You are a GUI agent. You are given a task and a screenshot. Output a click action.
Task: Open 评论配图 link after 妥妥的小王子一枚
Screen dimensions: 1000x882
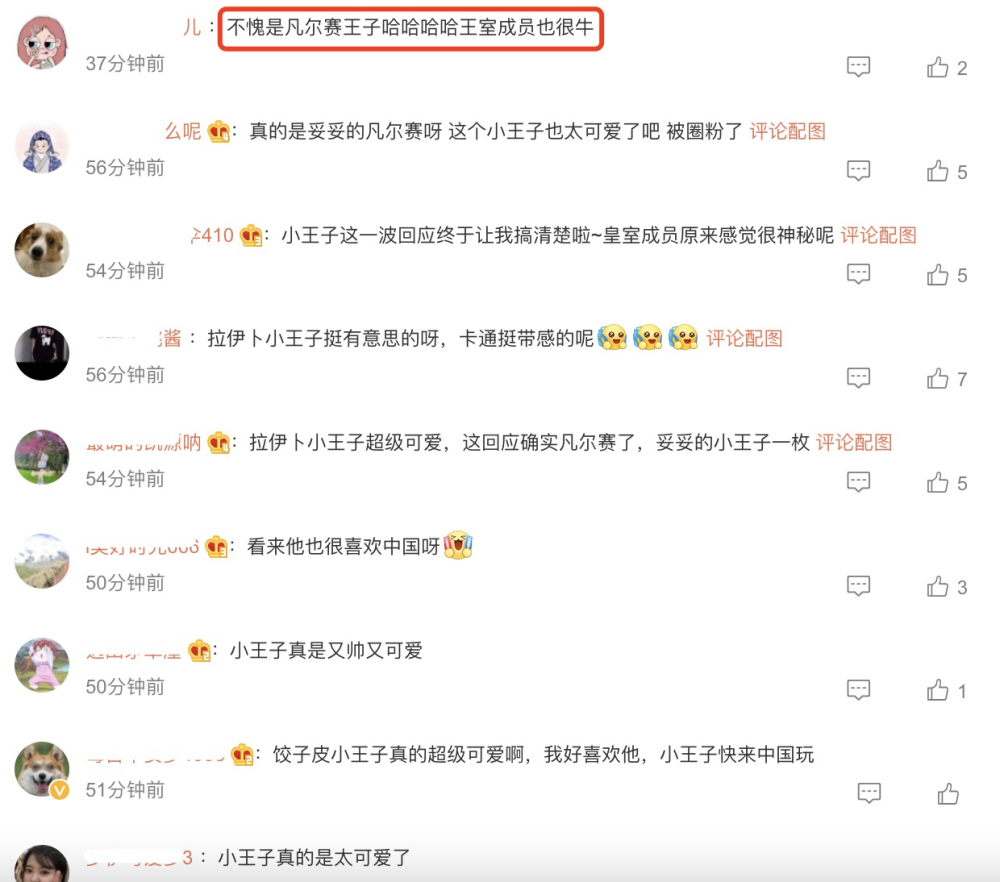[x=855, y=443]
